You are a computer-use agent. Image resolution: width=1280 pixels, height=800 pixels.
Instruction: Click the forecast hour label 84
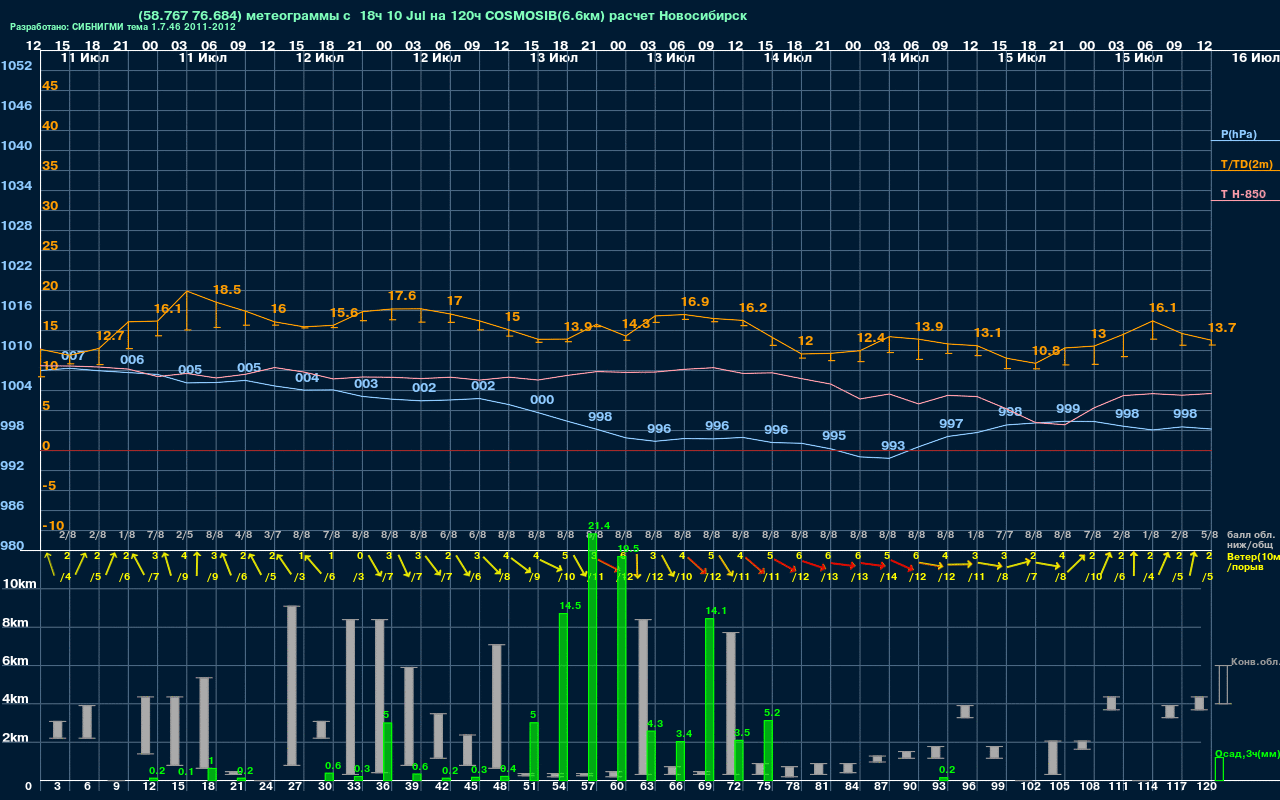[x=852, y=787]
